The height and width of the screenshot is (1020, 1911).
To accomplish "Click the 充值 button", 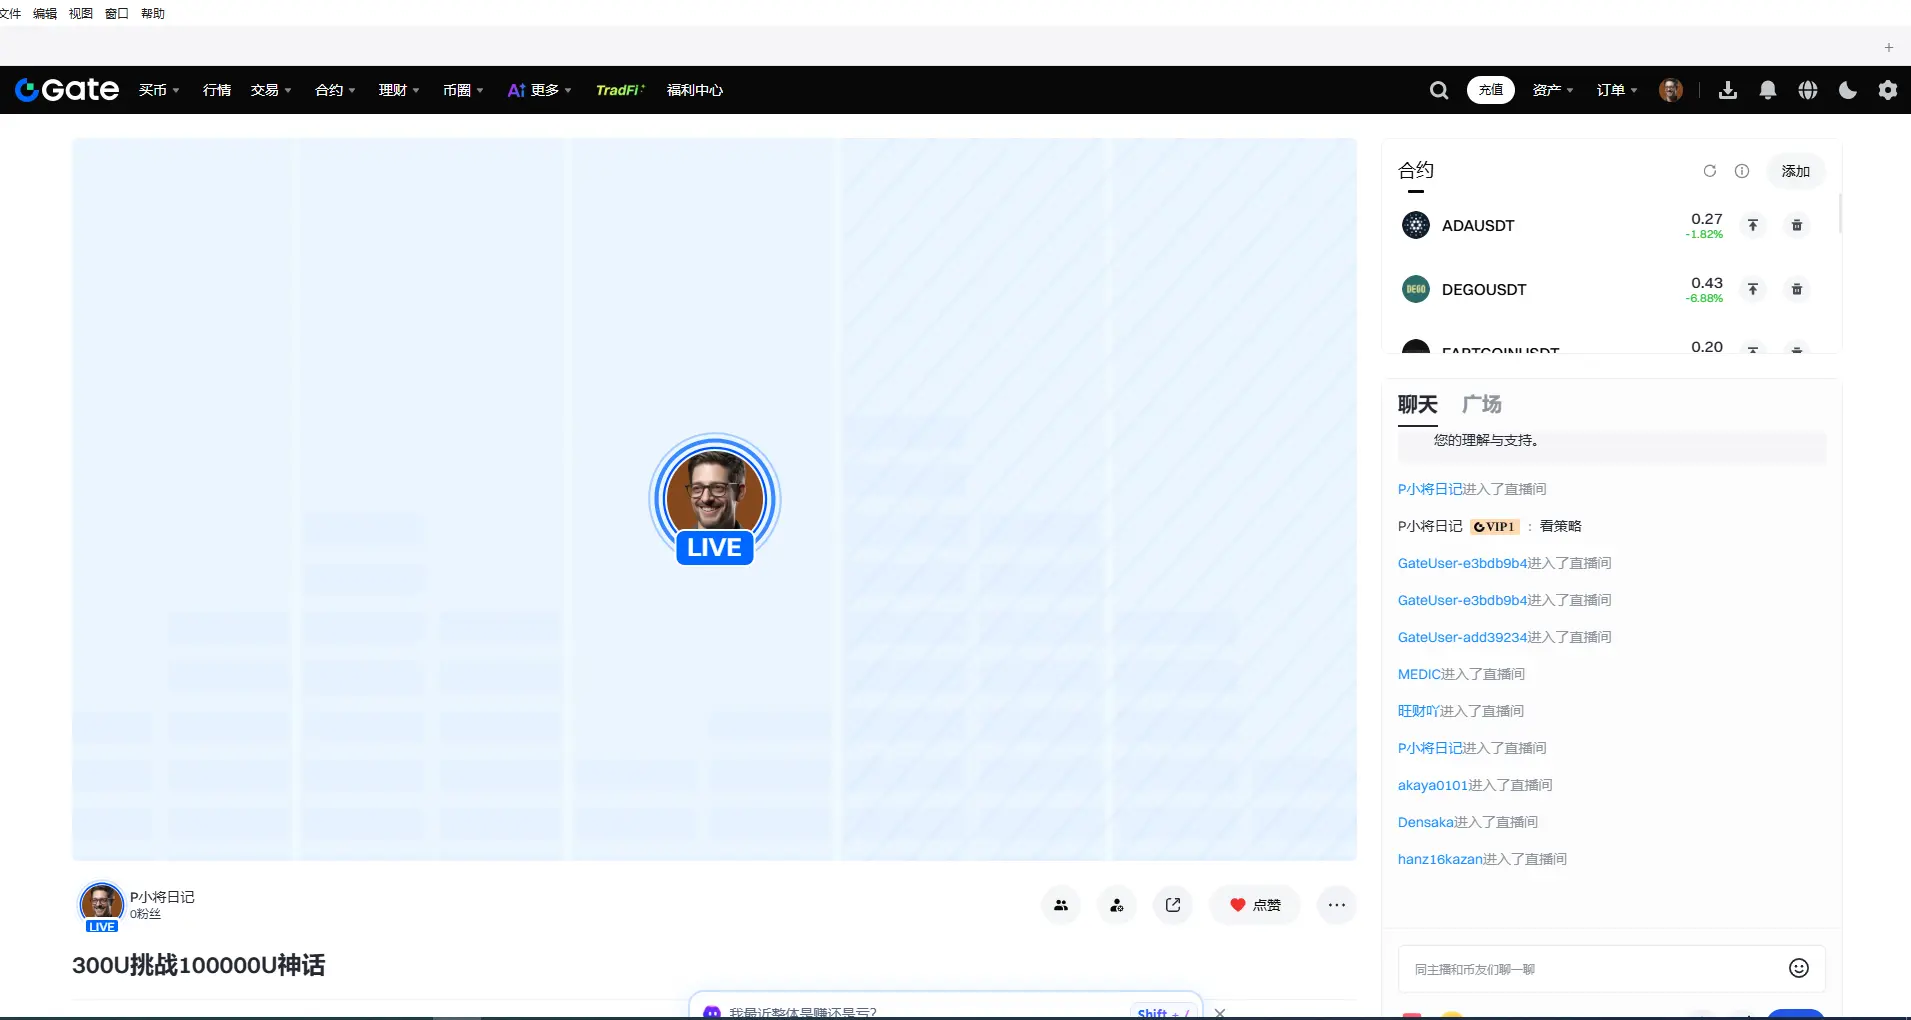I will point(1491,90).
